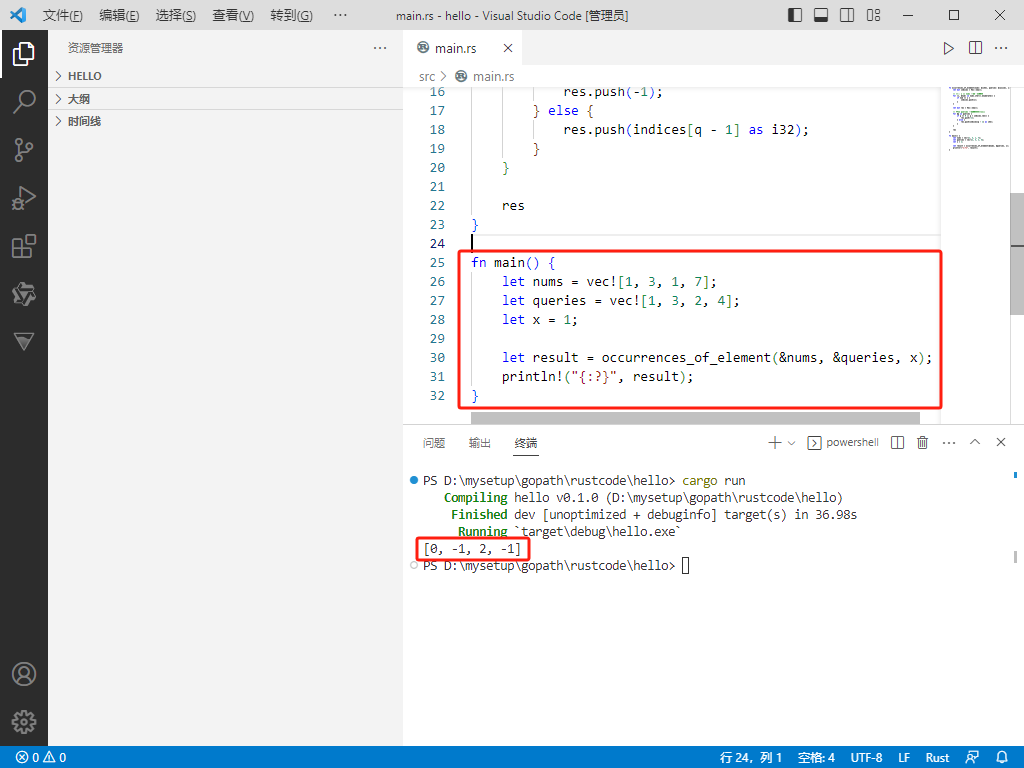Kill the terminal with trash icon
Screen dimensions: 1024x768
922,443
